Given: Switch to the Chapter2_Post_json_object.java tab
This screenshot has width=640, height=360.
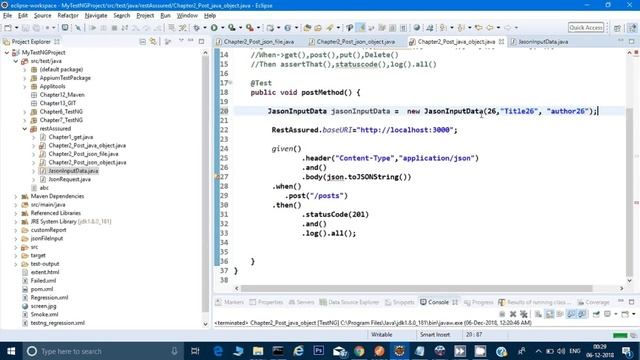Looking at the screenshot, I should click(356, 42).
